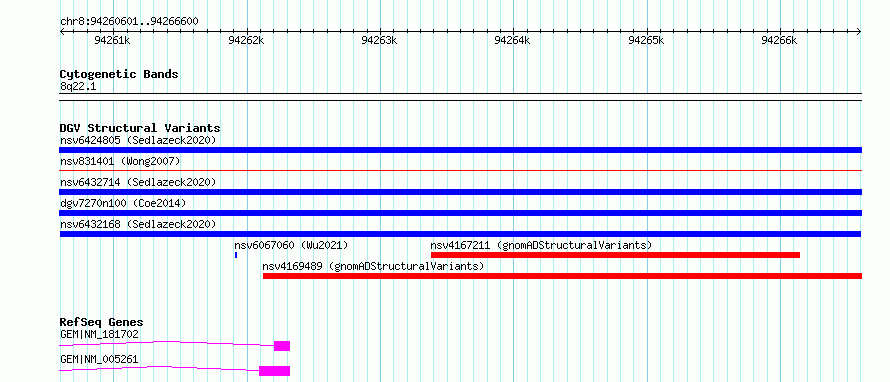The height and width of the screenshot is (382, 890).
Task: Select the thin red nsv831401 line
Action: [x=460, y=170]
